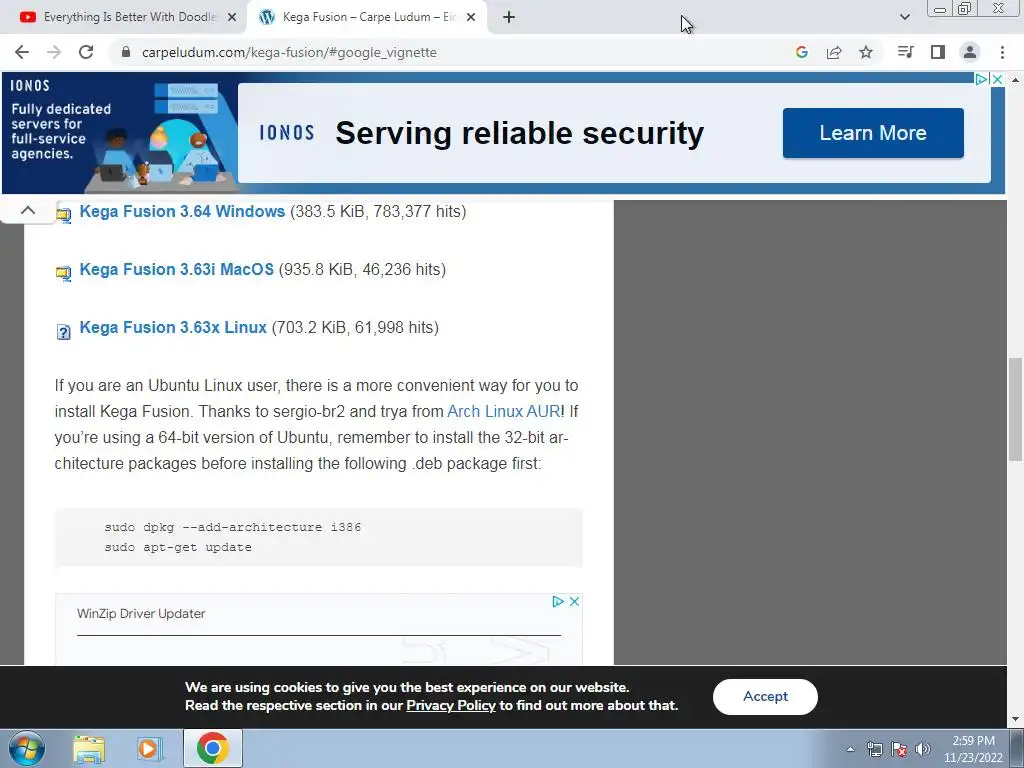This screenshot has width=1024, height=768.
Task: Download Kega Fusion 3.63x Linux
Action: tap(173, 328)
